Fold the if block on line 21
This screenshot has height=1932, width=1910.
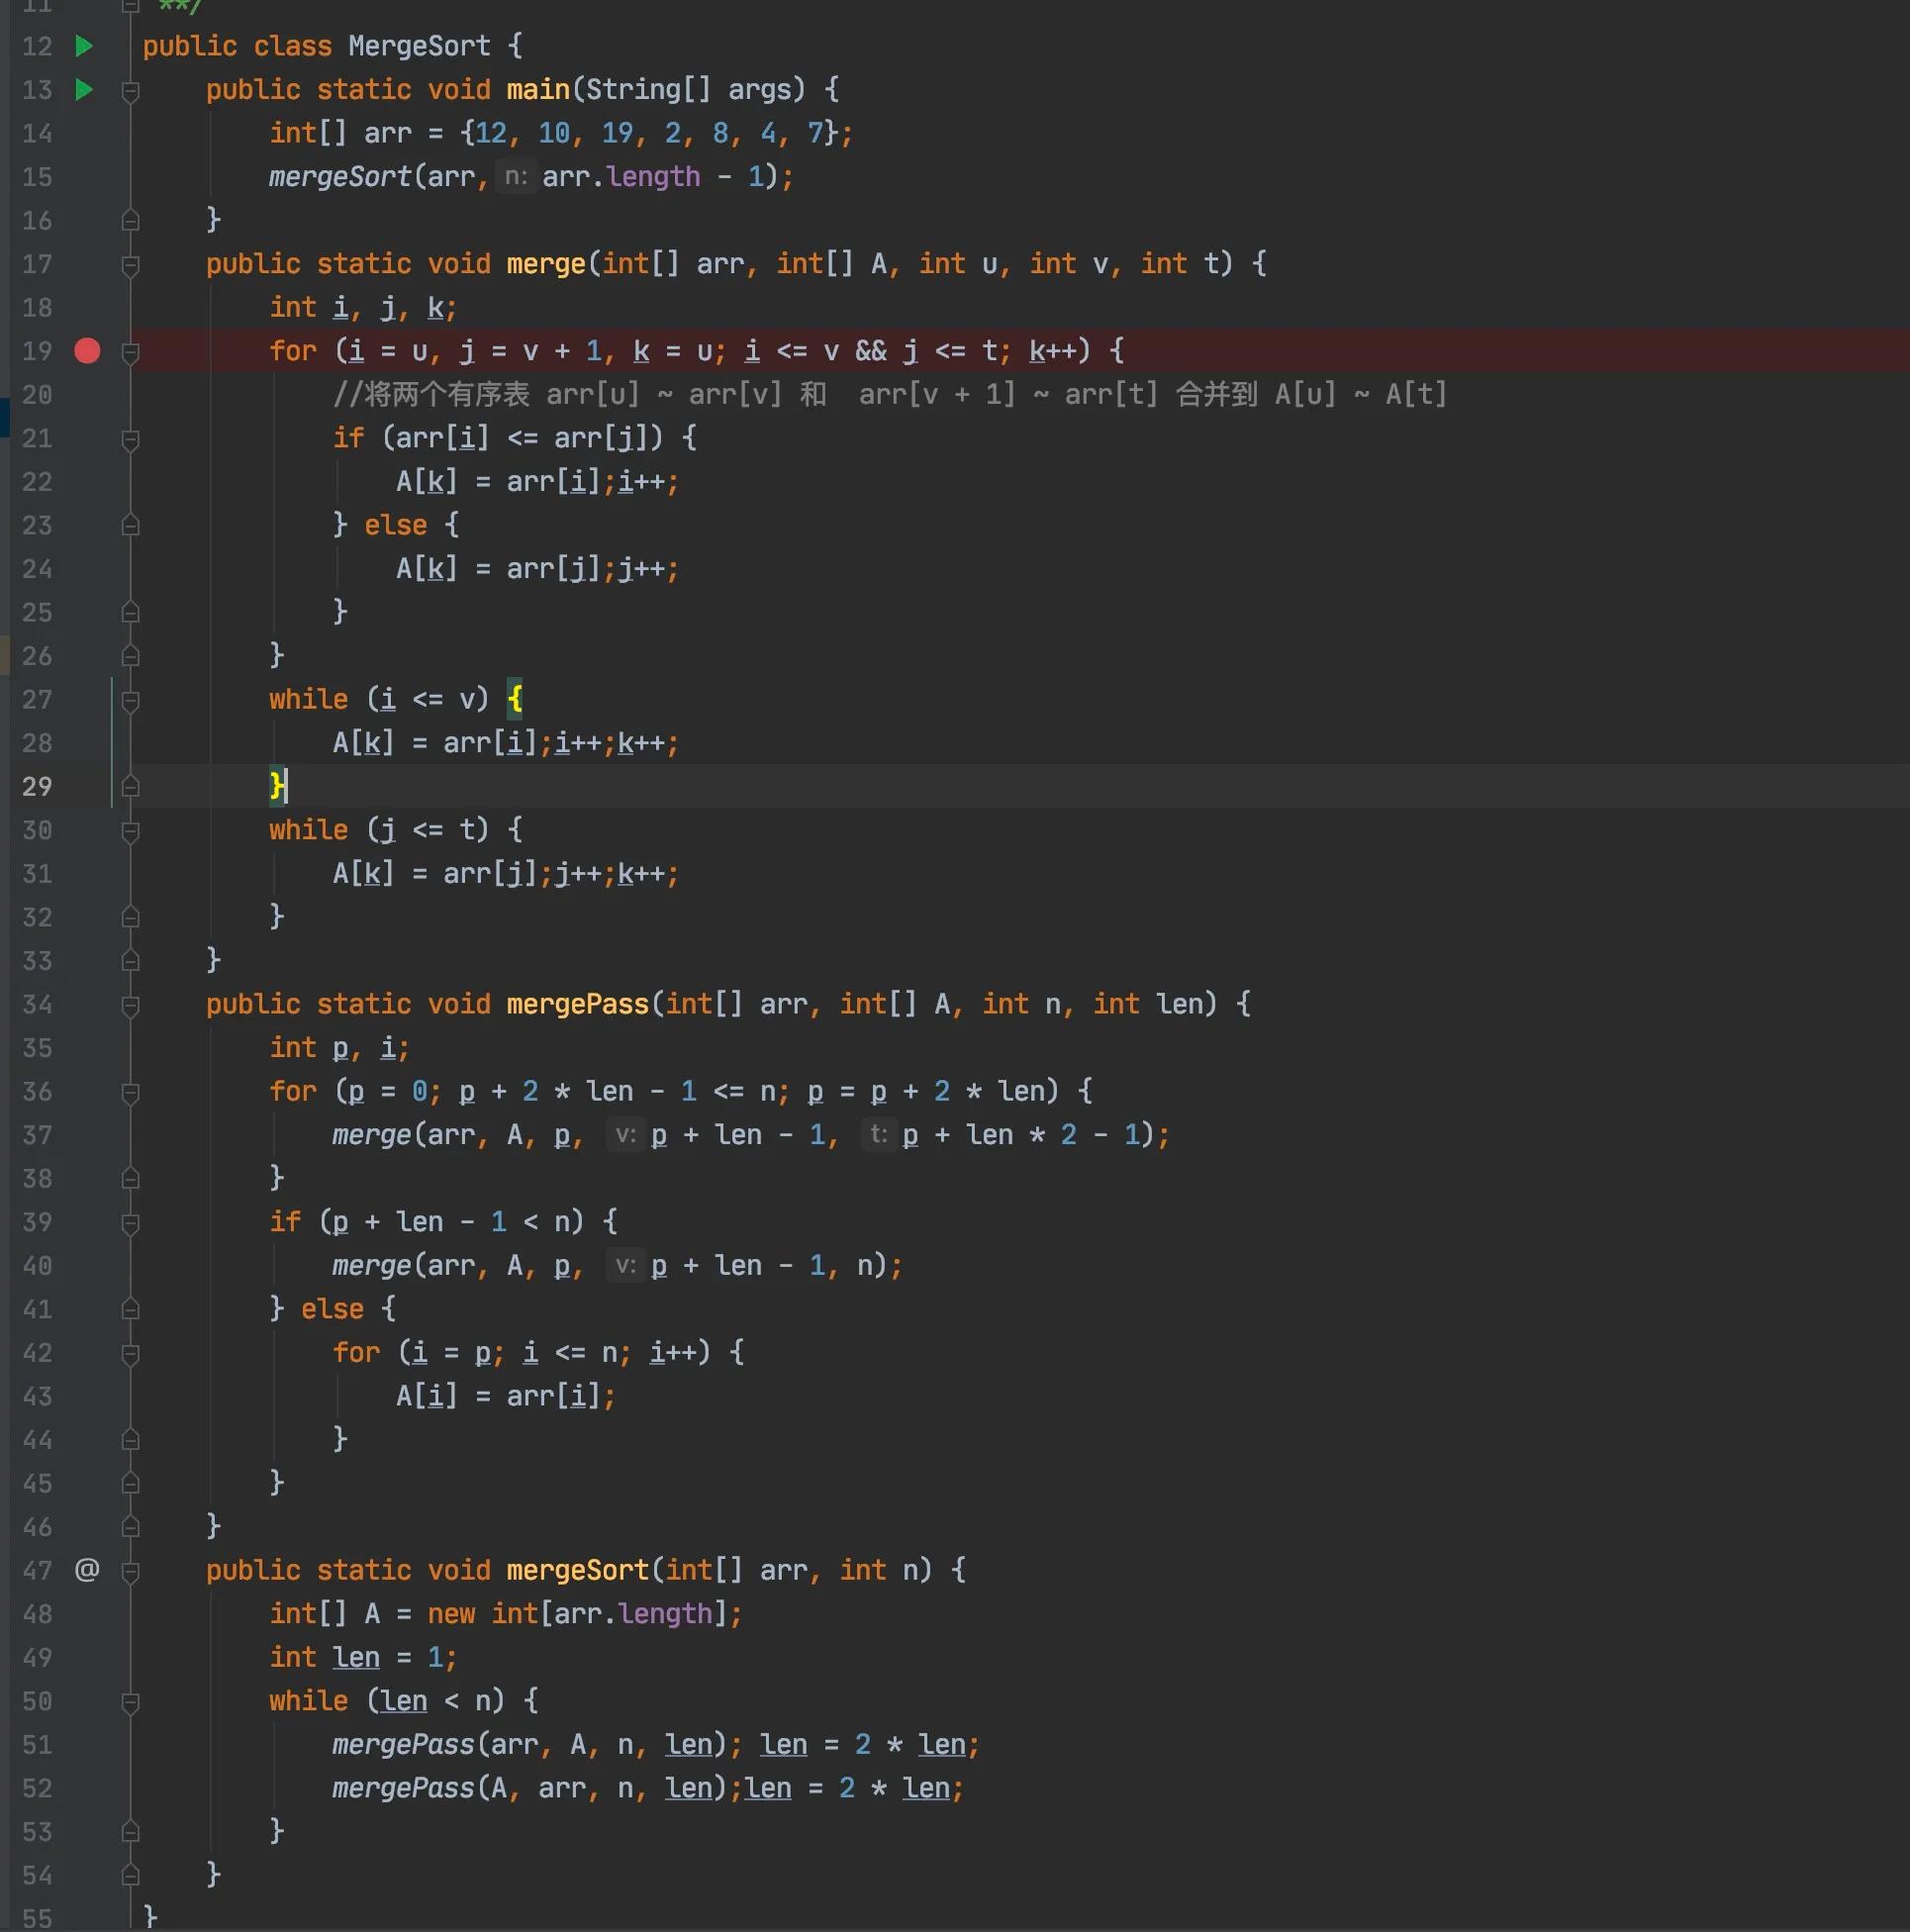pyautogui.click(x=130, y=440)
